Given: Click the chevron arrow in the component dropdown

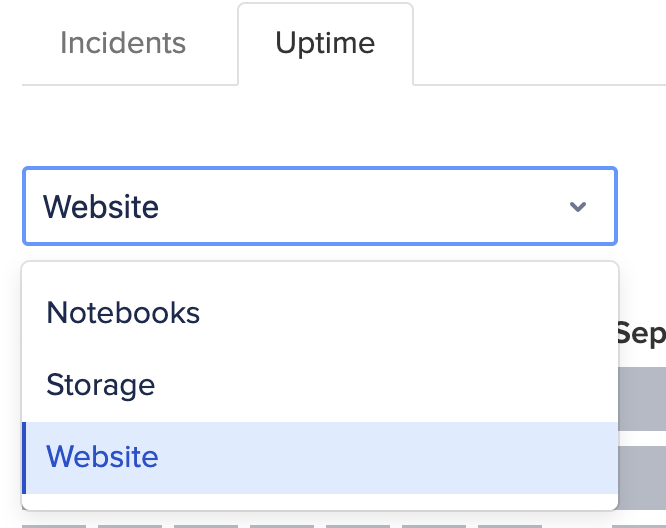Looking at the screenshot, I should click(577, 207).
